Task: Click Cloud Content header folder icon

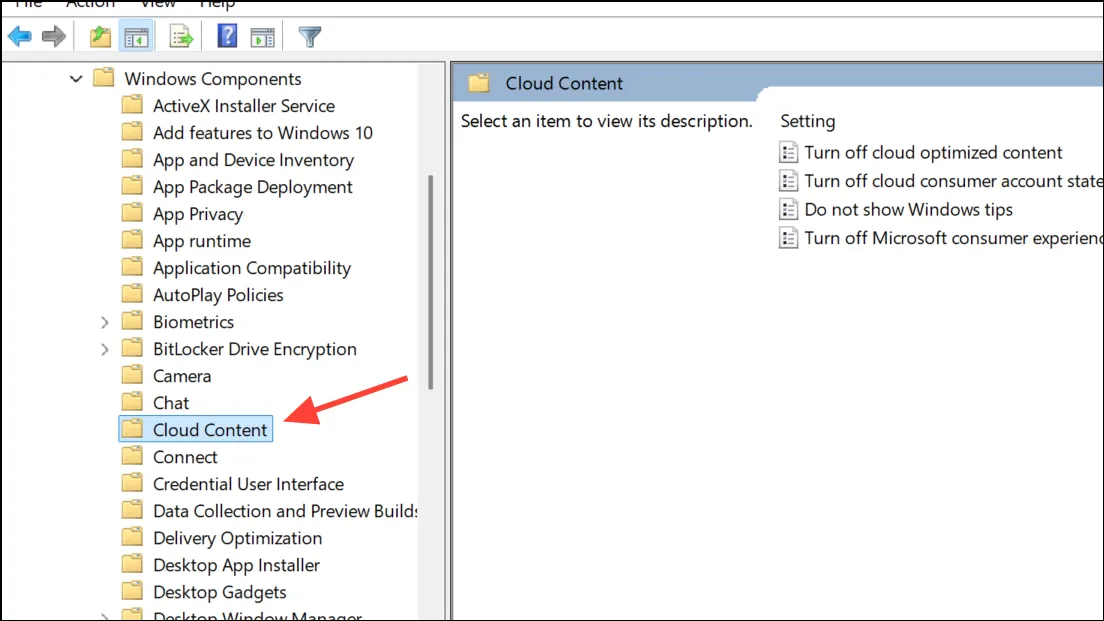Action: [x=479, y=83]
